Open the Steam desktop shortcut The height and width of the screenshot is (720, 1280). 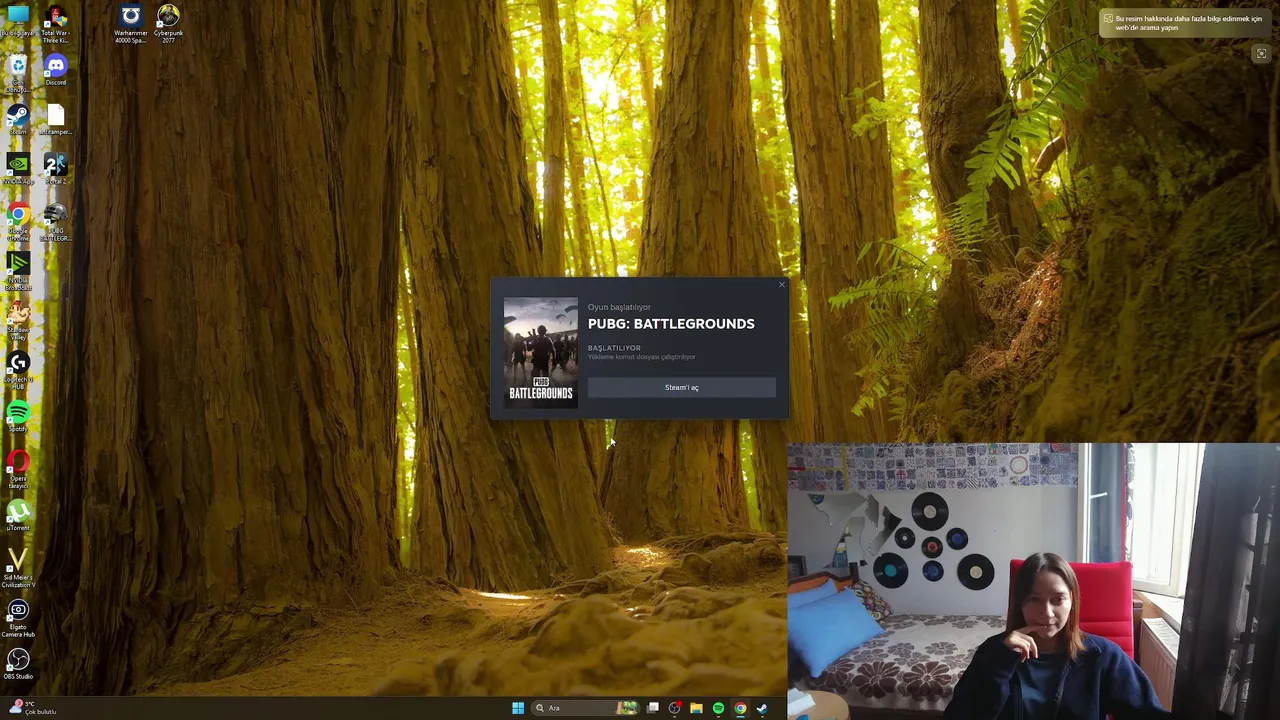coord(18,120)
